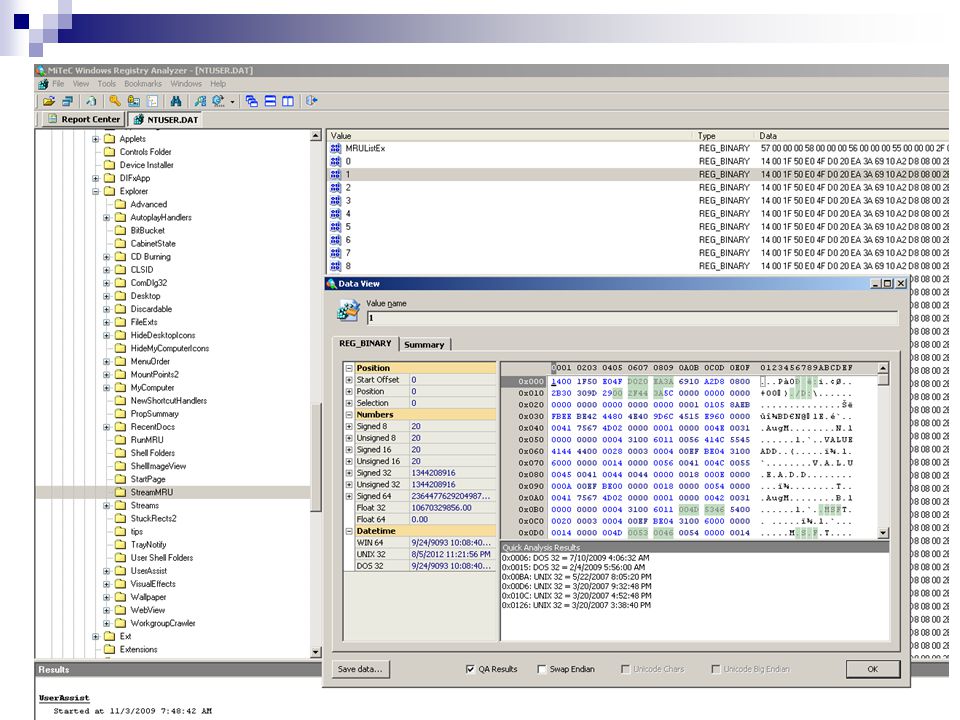The image size is (960, 720).
Task: Click the exit door icon in toolbar
Action: point(311,101)
